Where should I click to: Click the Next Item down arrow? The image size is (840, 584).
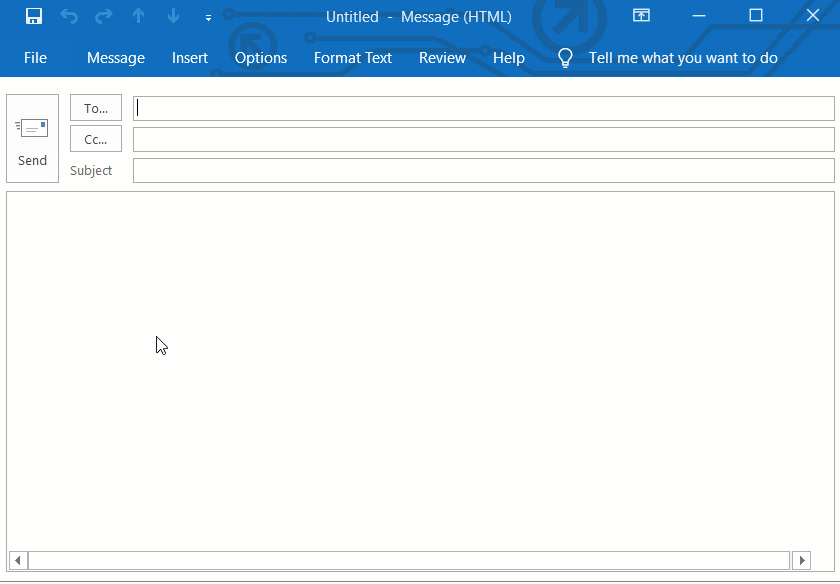(173, 16)
